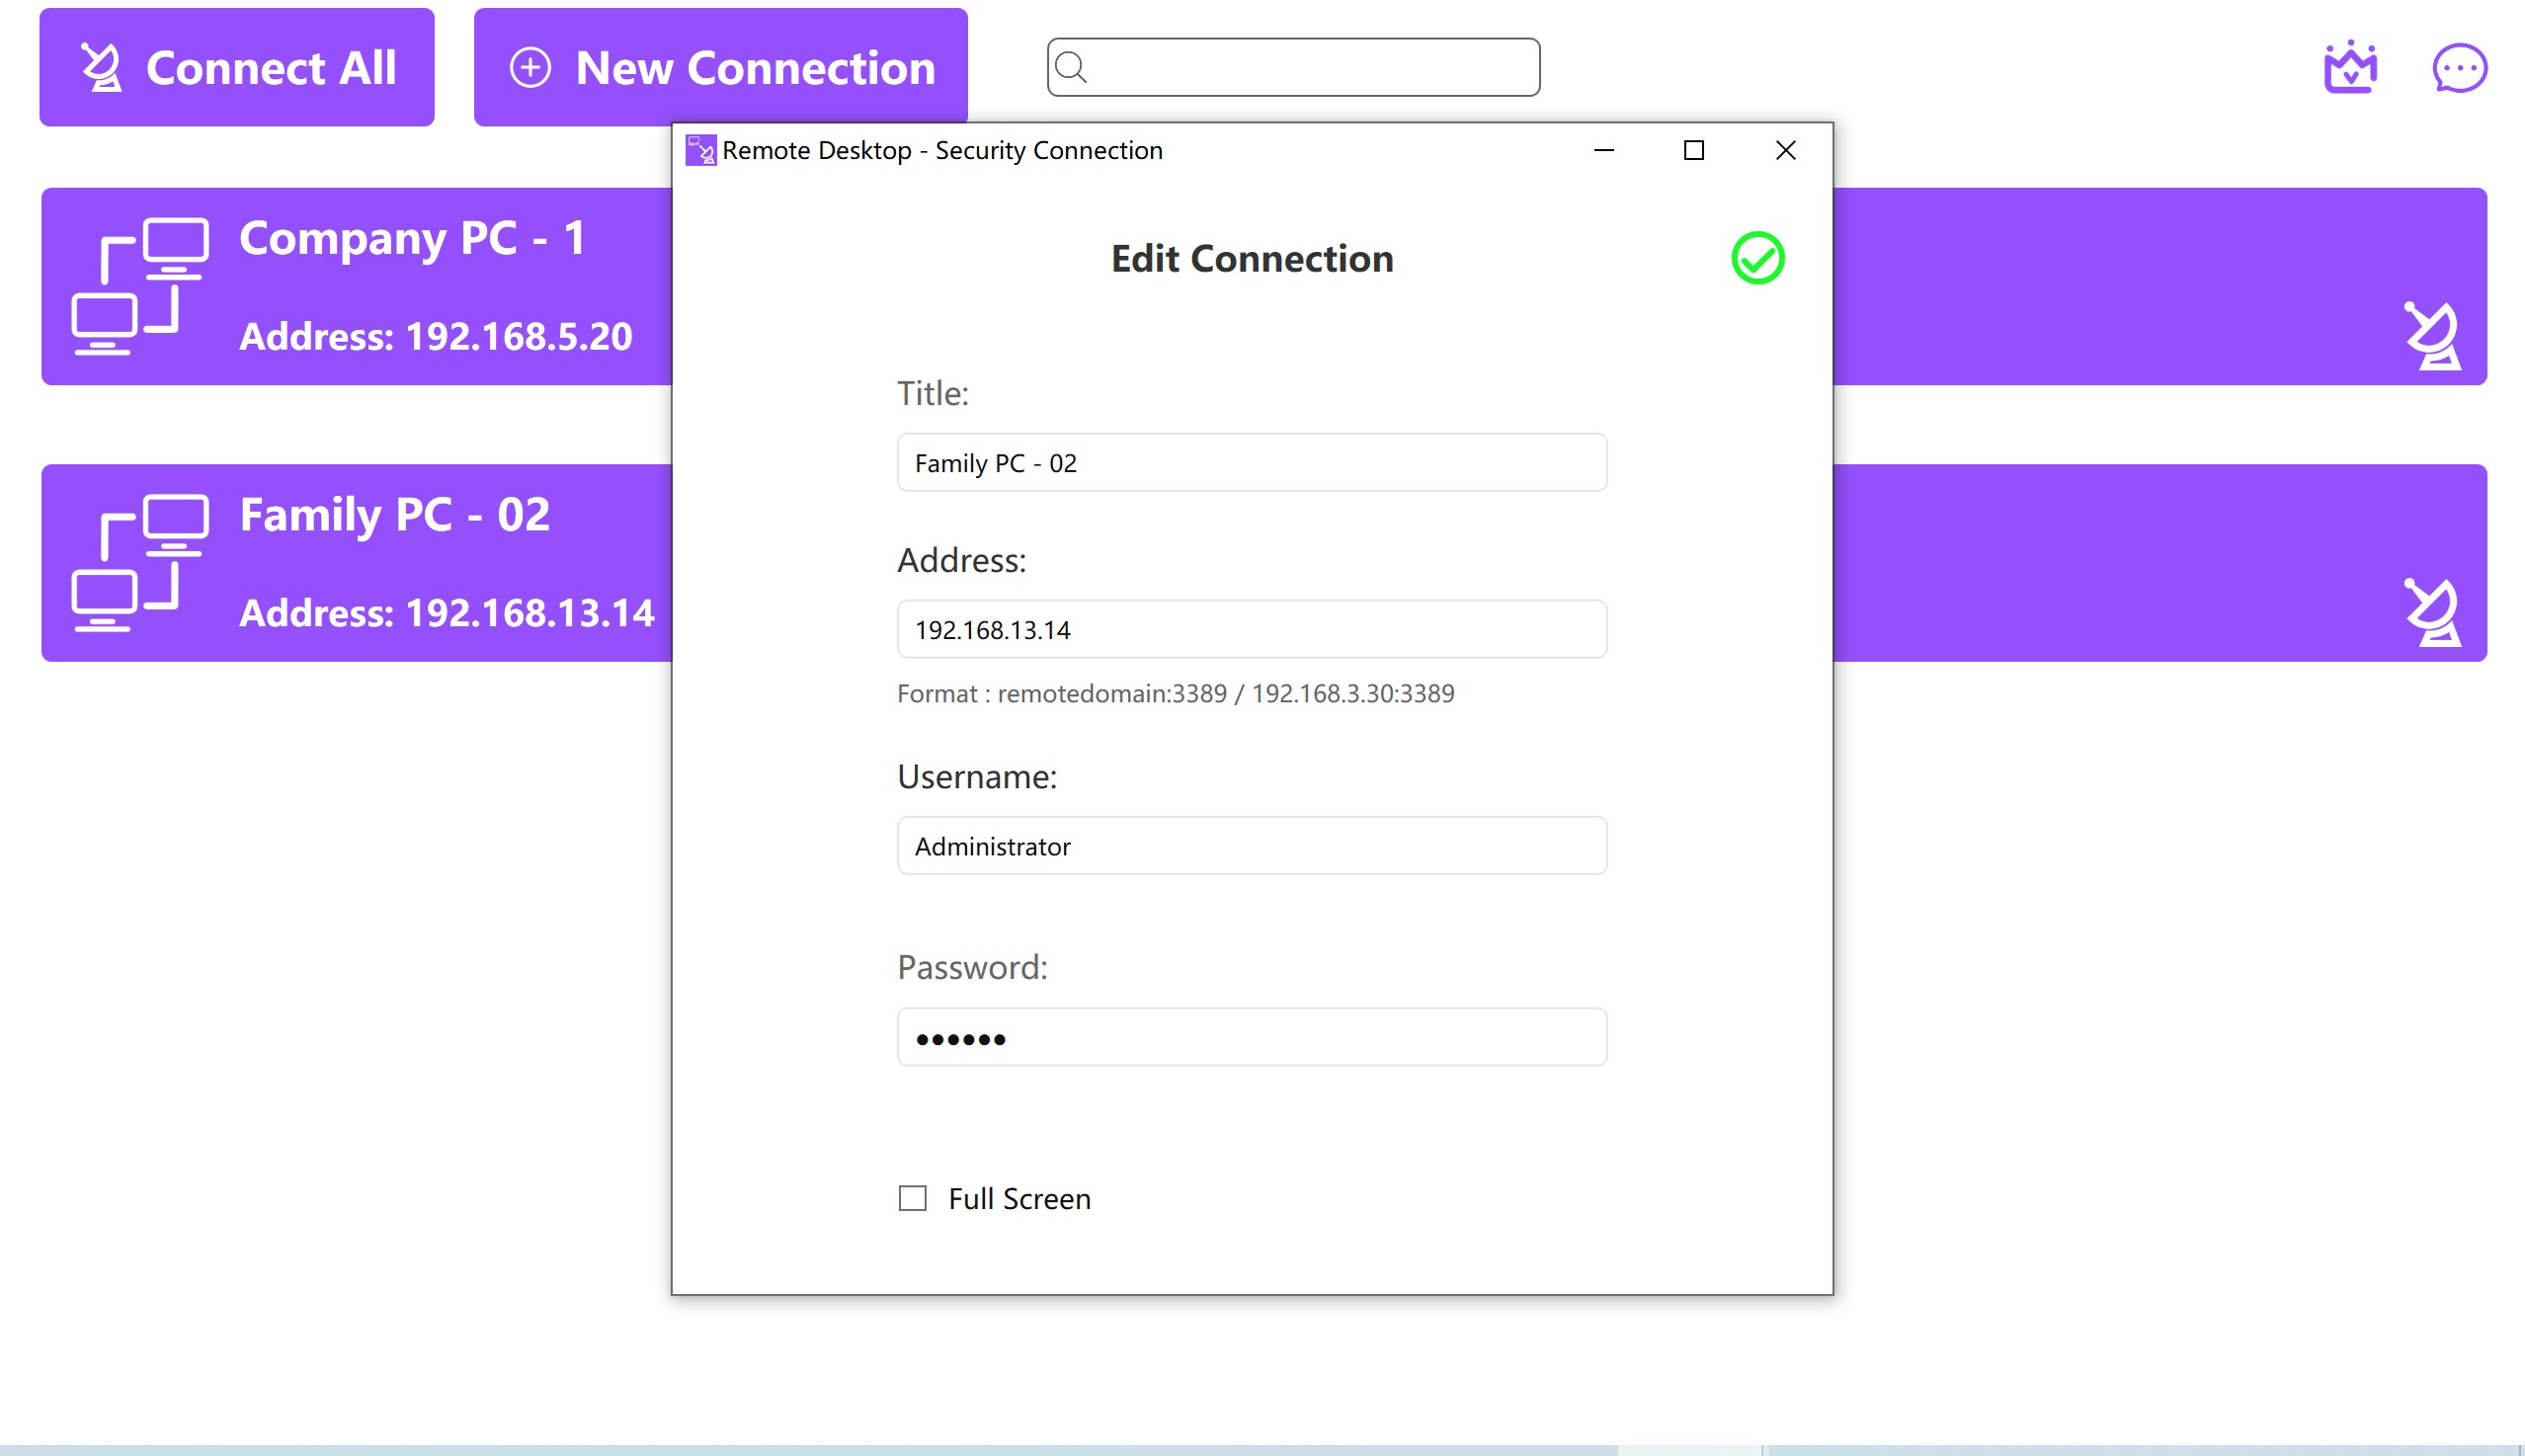
Task: Click the Remote Desktop icon in the dialog title bar
Action: click(700, 149)
